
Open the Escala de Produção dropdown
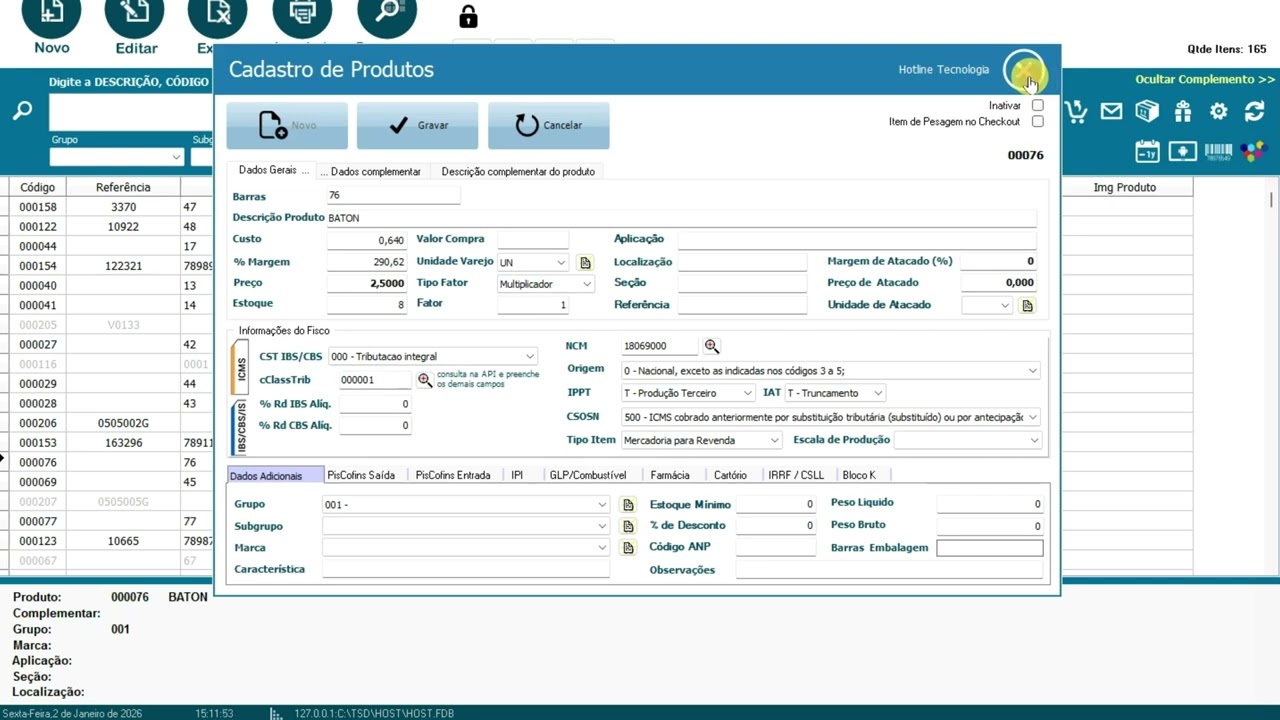pyautogui.click(x=1033, y=440)
